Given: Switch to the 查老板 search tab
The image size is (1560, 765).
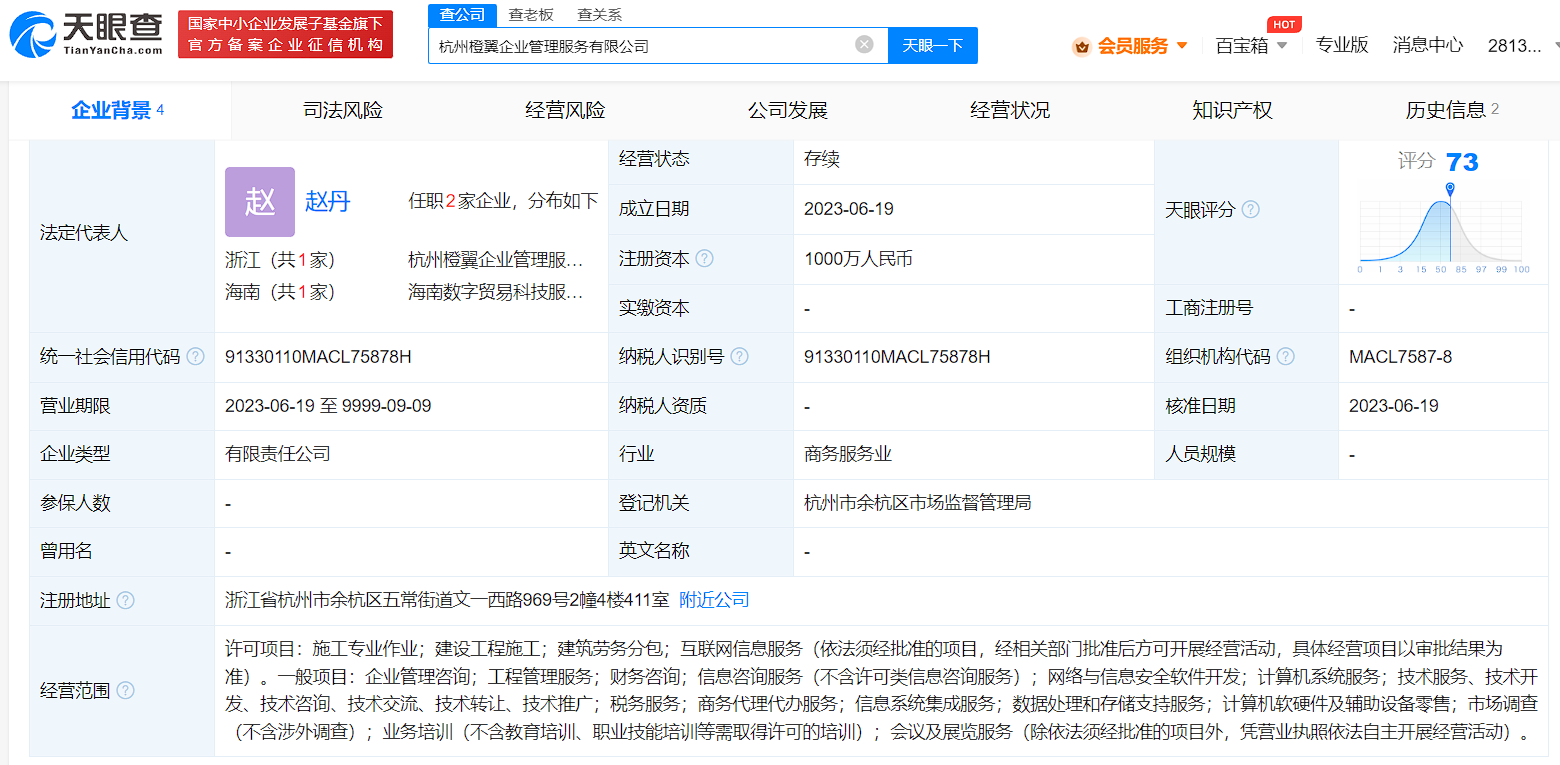Looking at the screenshot, I should pos(531,14).
